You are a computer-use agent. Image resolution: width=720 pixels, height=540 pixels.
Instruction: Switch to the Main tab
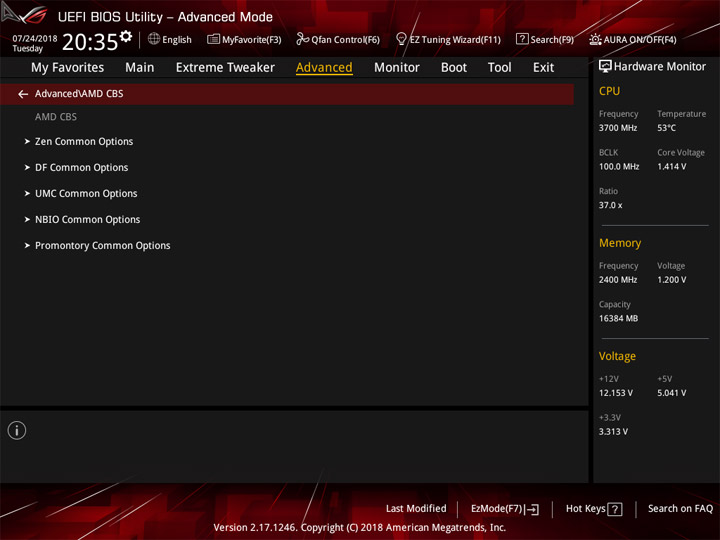pos(140,68)
